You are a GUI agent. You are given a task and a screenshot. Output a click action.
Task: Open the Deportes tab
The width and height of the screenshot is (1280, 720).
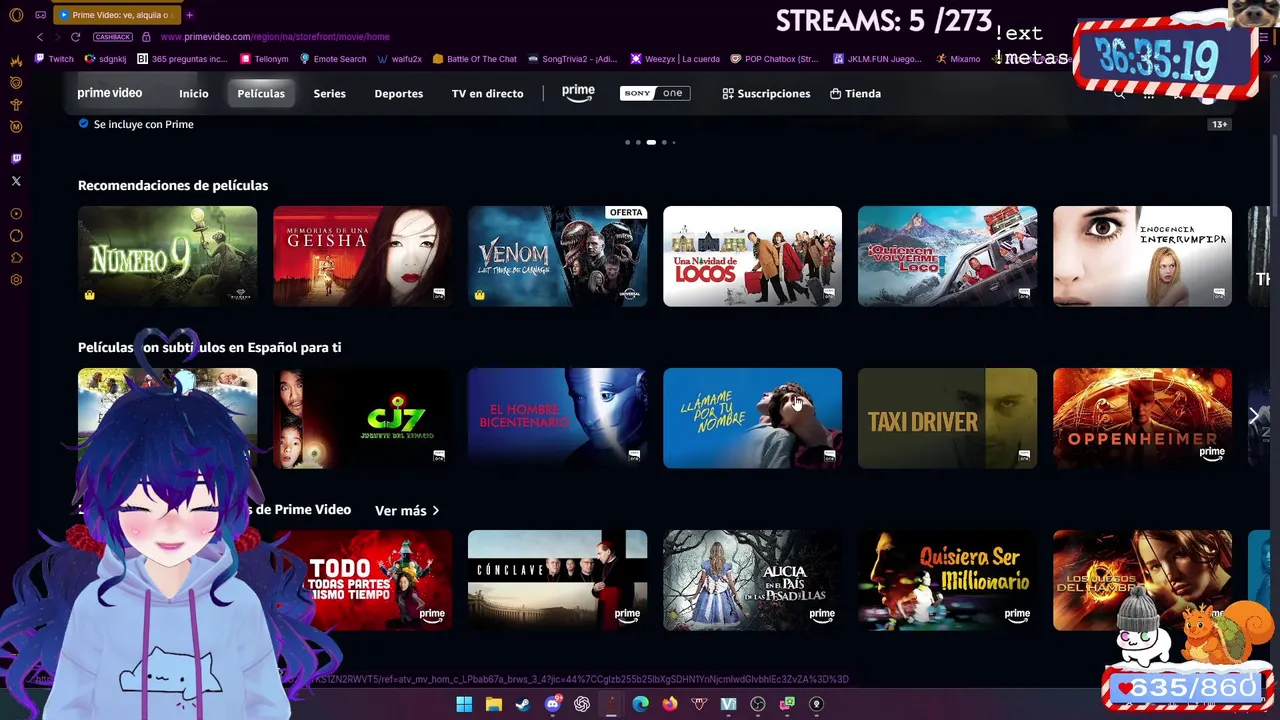[399, 93]
